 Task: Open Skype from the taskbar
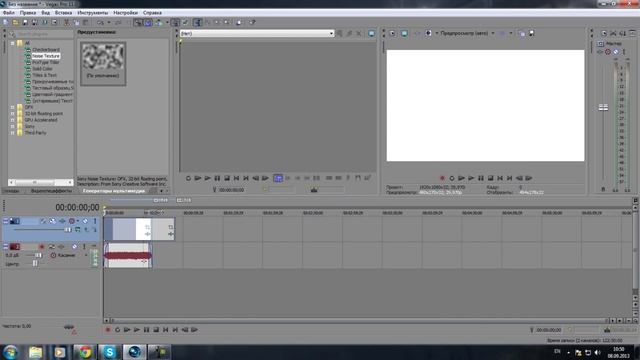109,352
